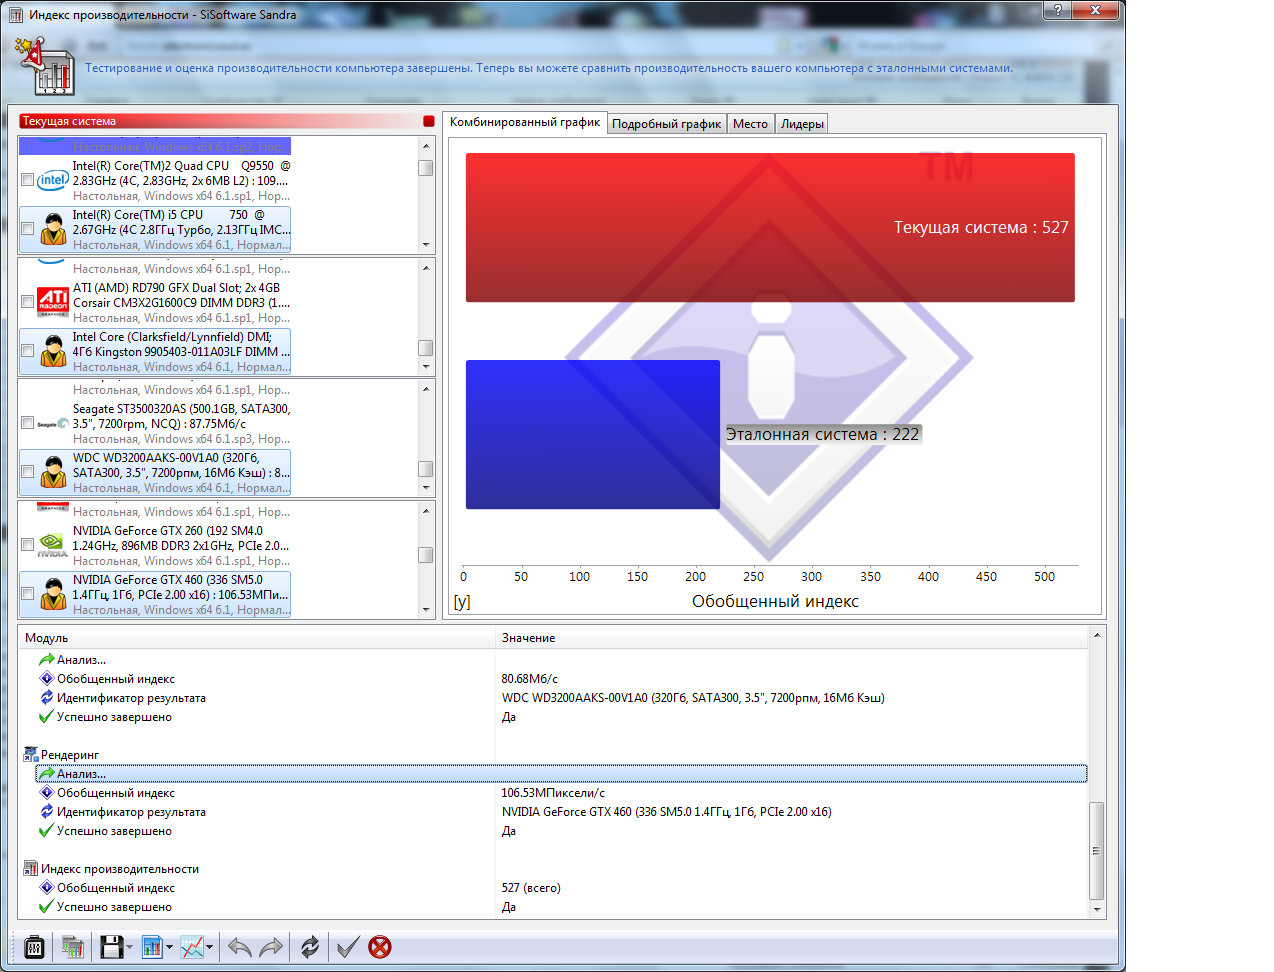1274x972 pixels.
Task: Check the Intel Core i5 750 checkbox
Action: [27, 229]
